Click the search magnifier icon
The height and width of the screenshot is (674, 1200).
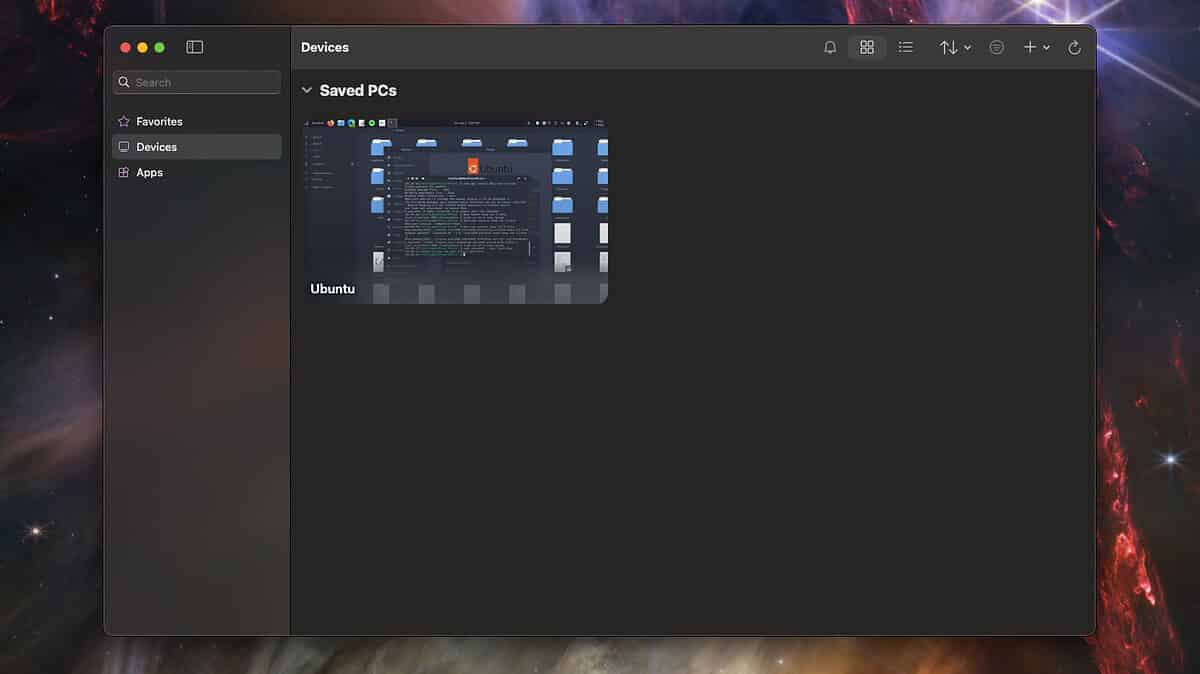pyautogui.click(x=124, y=81)
